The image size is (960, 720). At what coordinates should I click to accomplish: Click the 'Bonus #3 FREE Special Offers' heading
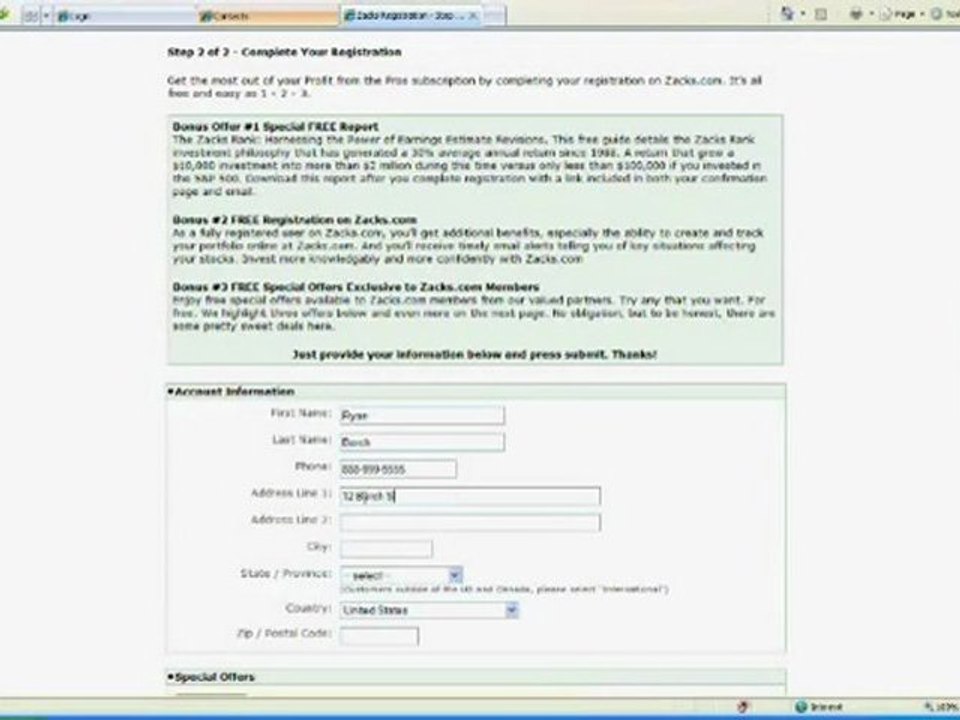point(356,287)
